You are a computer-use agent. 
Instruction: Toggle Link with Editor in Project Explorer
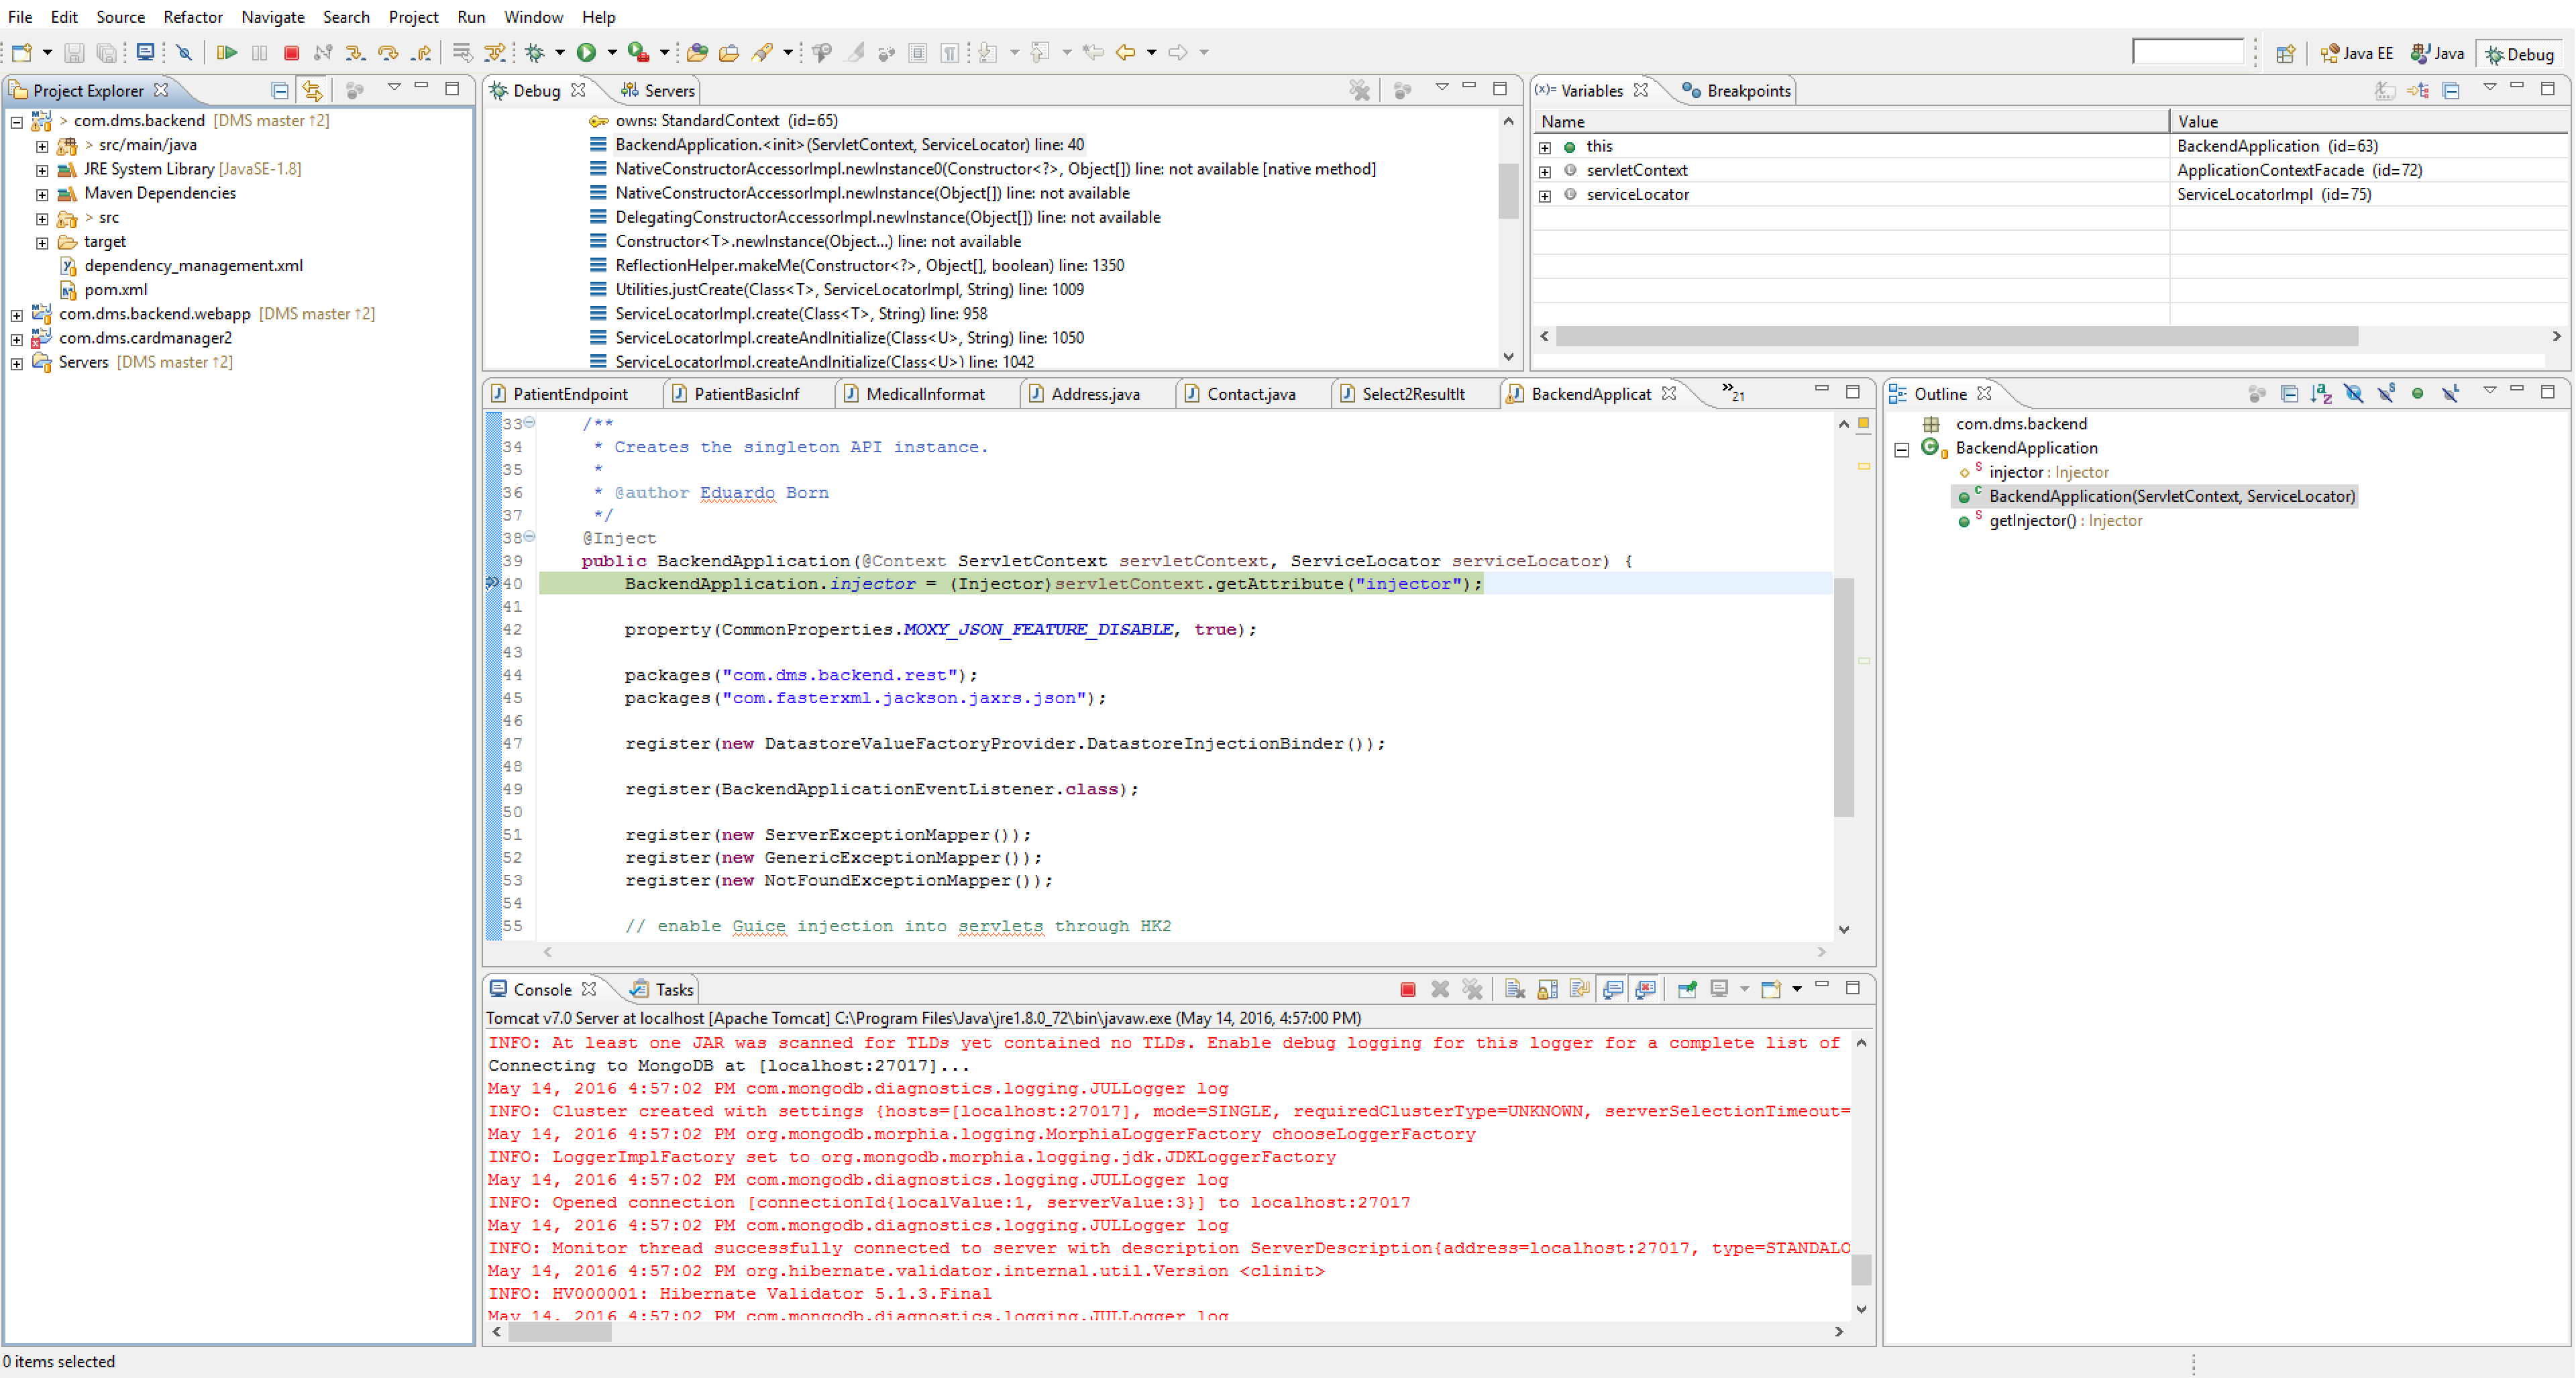(313, 90)
